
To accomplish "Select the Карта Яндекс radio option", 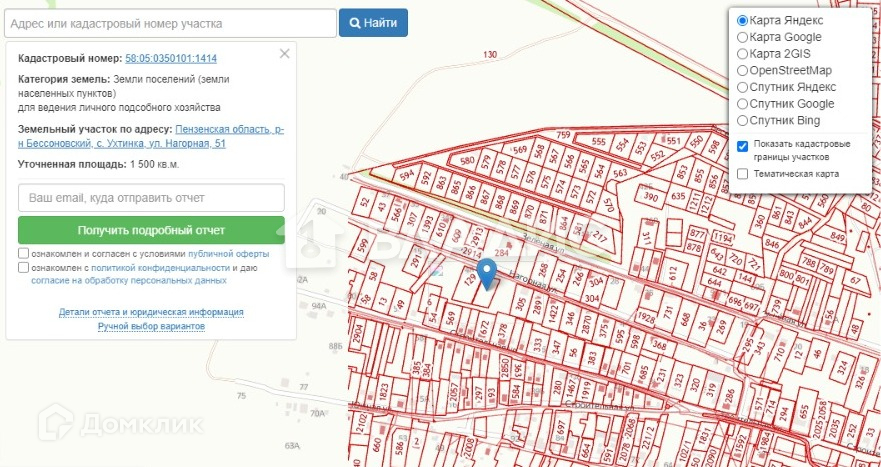I will tap(742, 21).
